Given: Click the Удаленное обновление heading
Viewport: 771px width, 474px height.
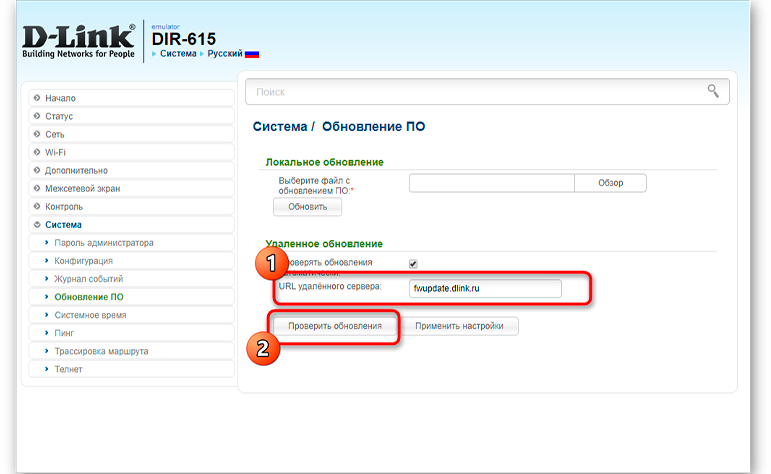Looking at the screenshot, I should (324, 244).
